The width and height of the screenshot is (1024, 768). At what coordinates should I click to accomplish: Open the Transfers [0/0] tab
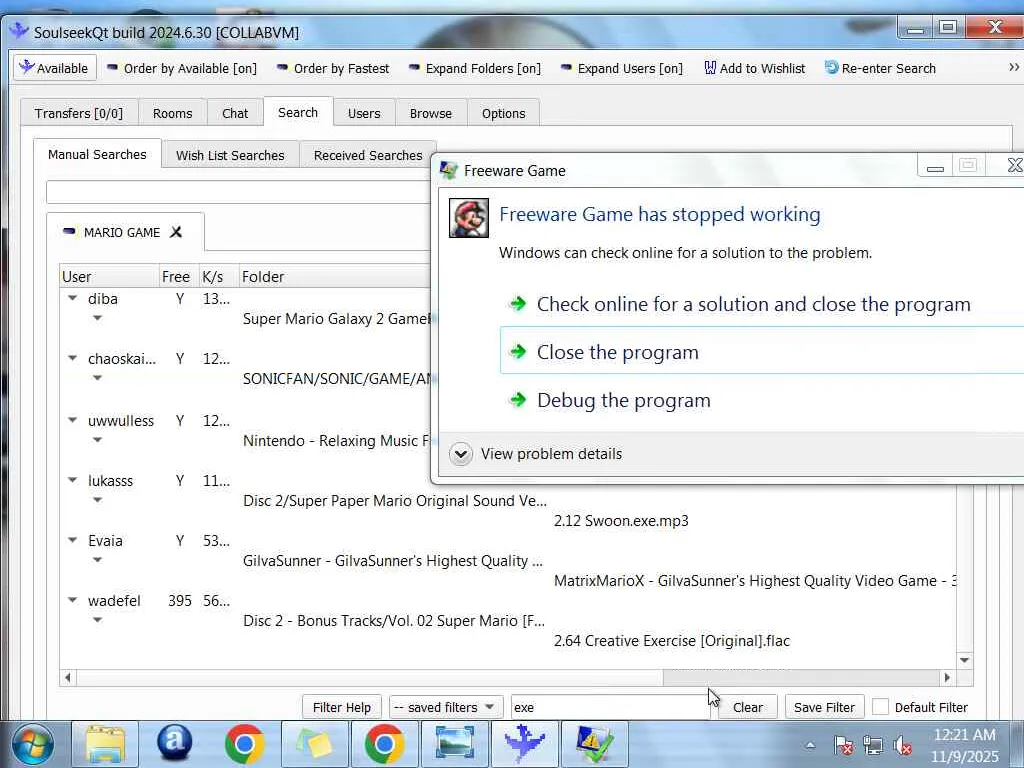click(x=78, y=113)
